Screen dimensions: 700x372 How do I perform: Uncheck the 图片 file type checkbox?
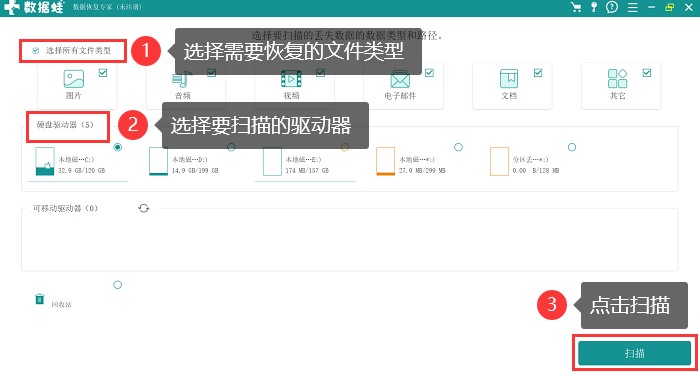(103, 73)
